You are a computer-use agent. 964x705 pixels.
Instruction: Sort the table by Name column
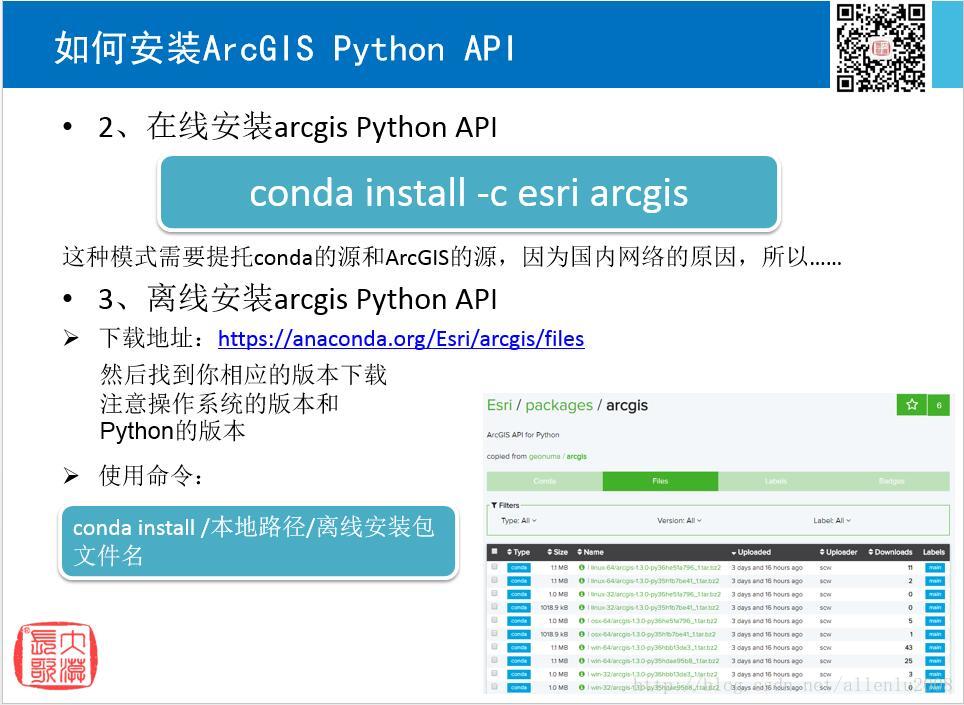pyautogui.click(x=591, y=552)
